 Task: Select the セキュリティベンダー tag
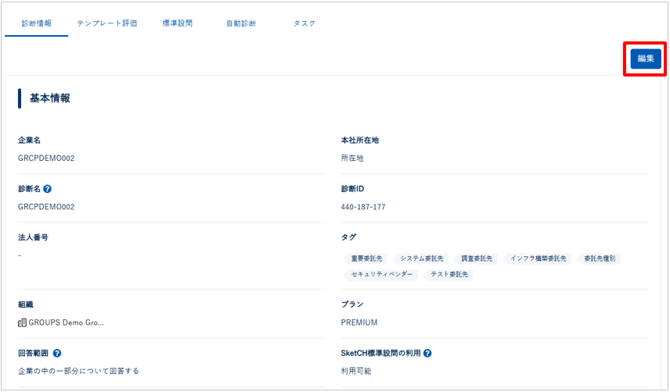[x=381, y=274]
